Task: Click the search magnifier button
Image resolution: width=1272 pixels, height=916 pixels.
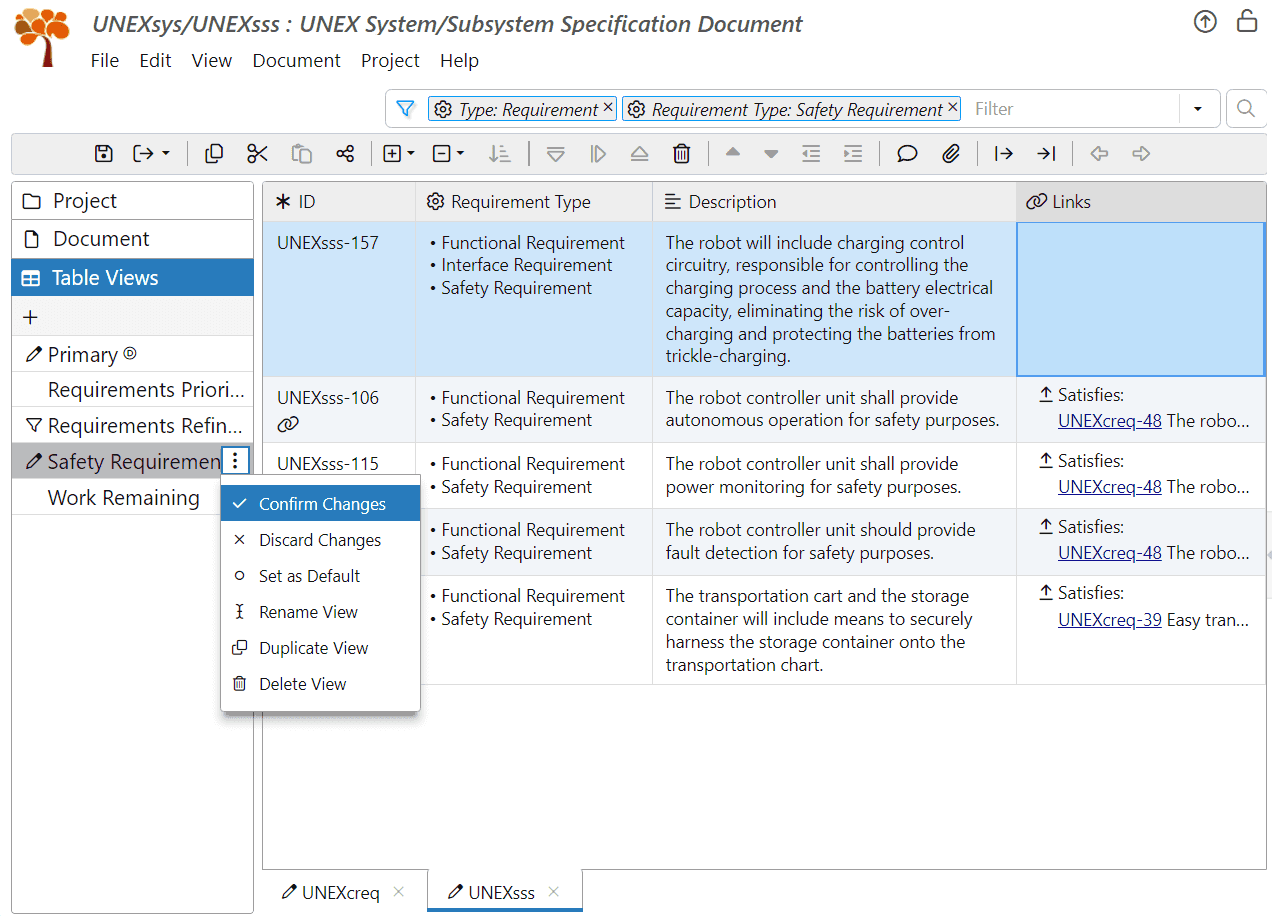Action: [x=1246, y=109]
